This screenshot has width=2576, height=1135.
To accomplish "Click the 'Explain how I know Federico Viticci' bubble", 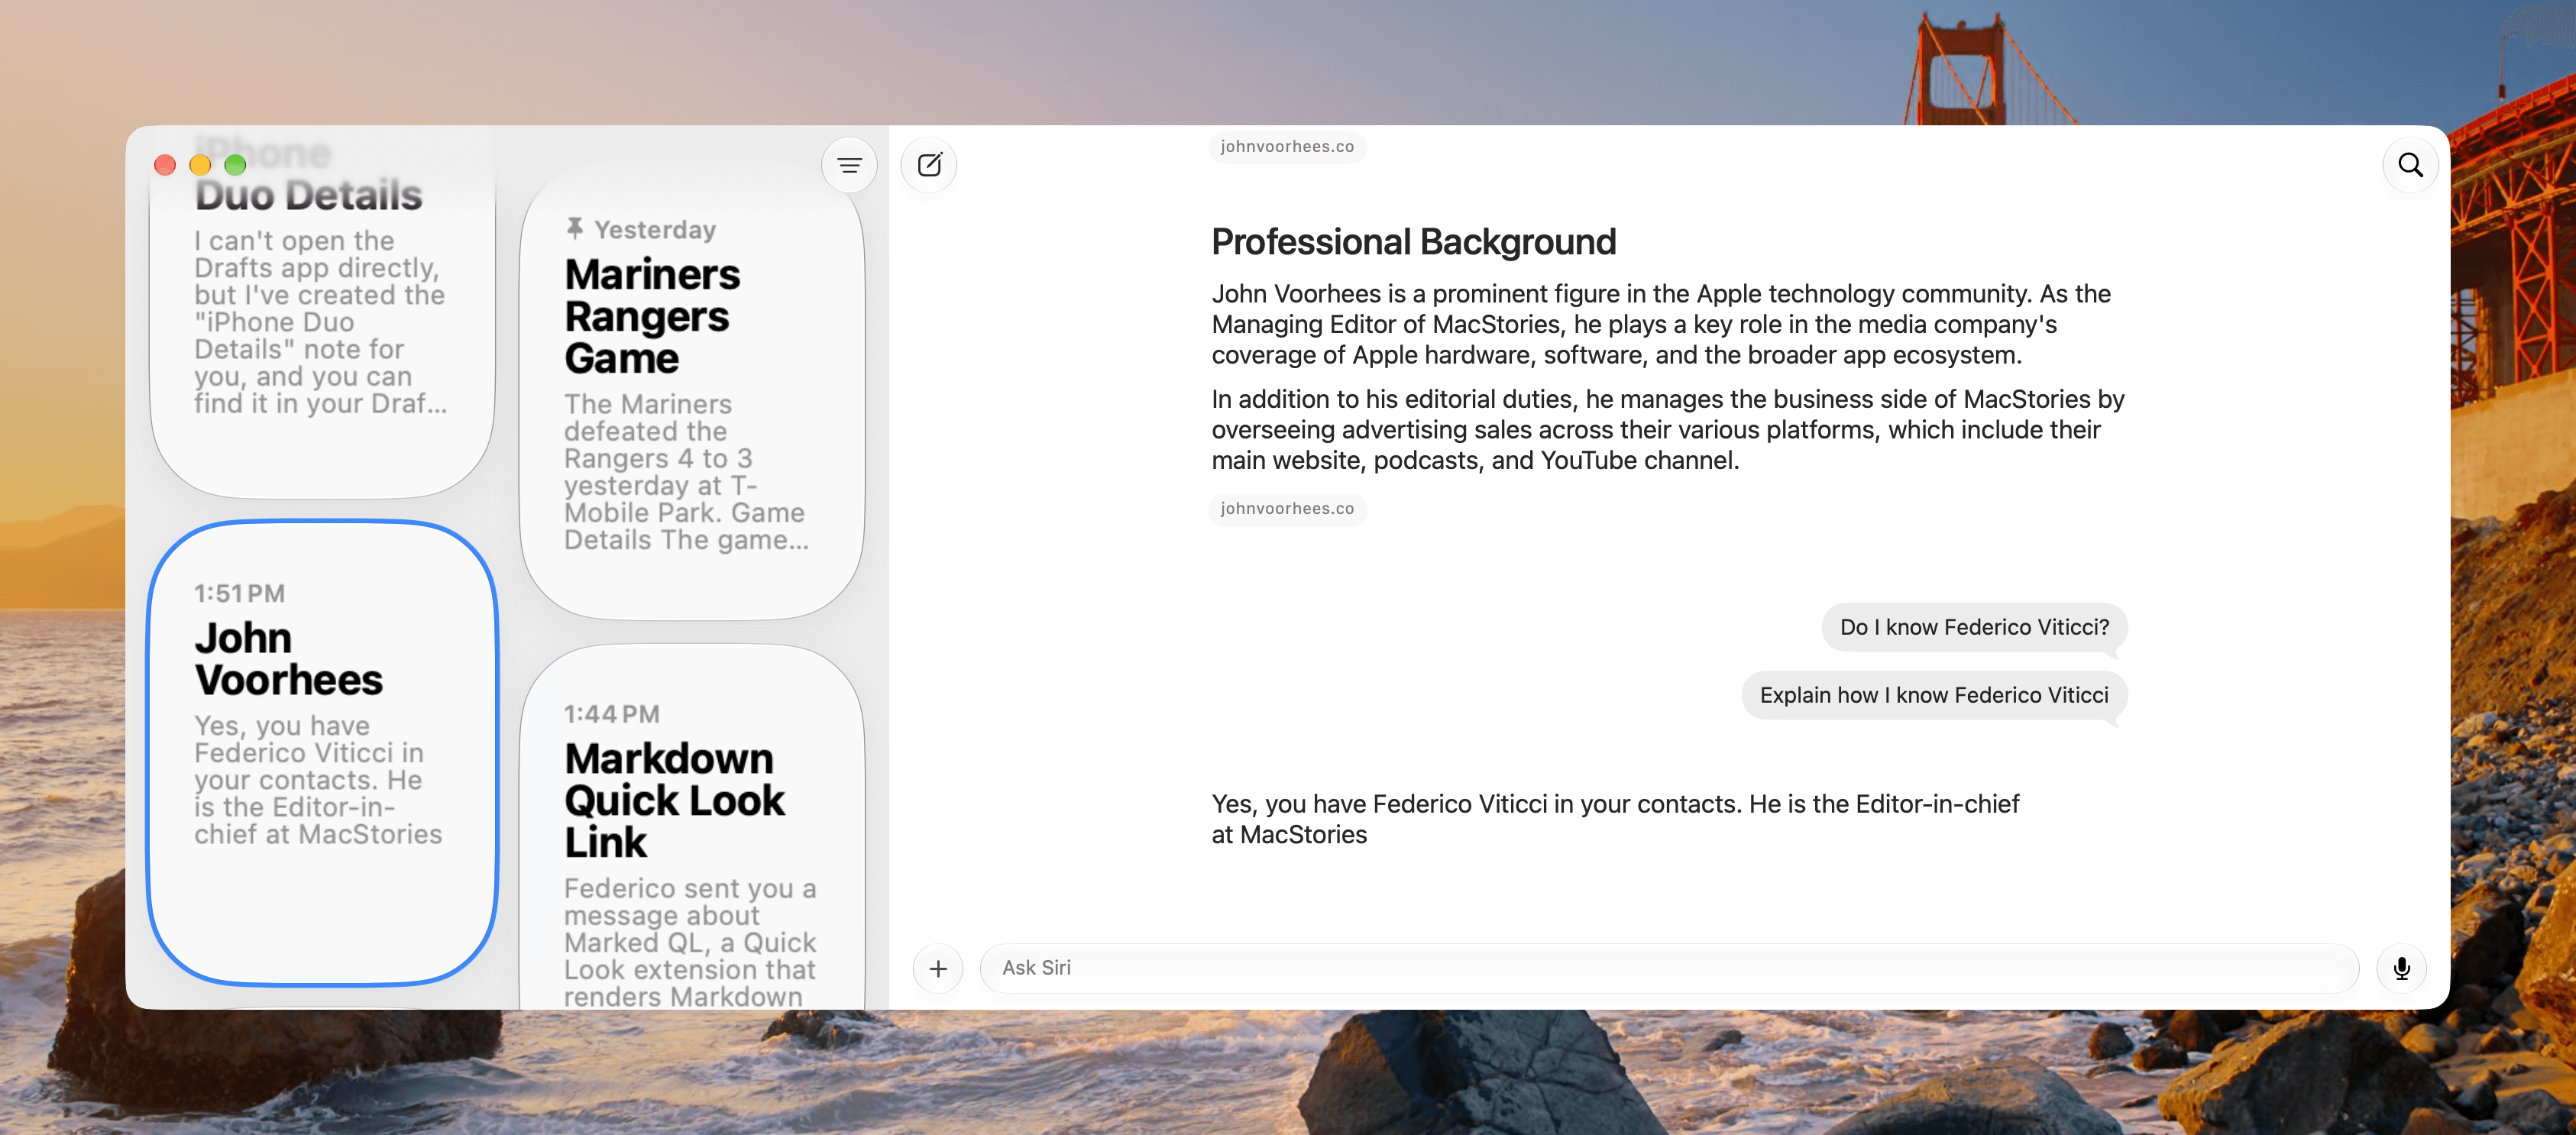I will pos(1934,695).
